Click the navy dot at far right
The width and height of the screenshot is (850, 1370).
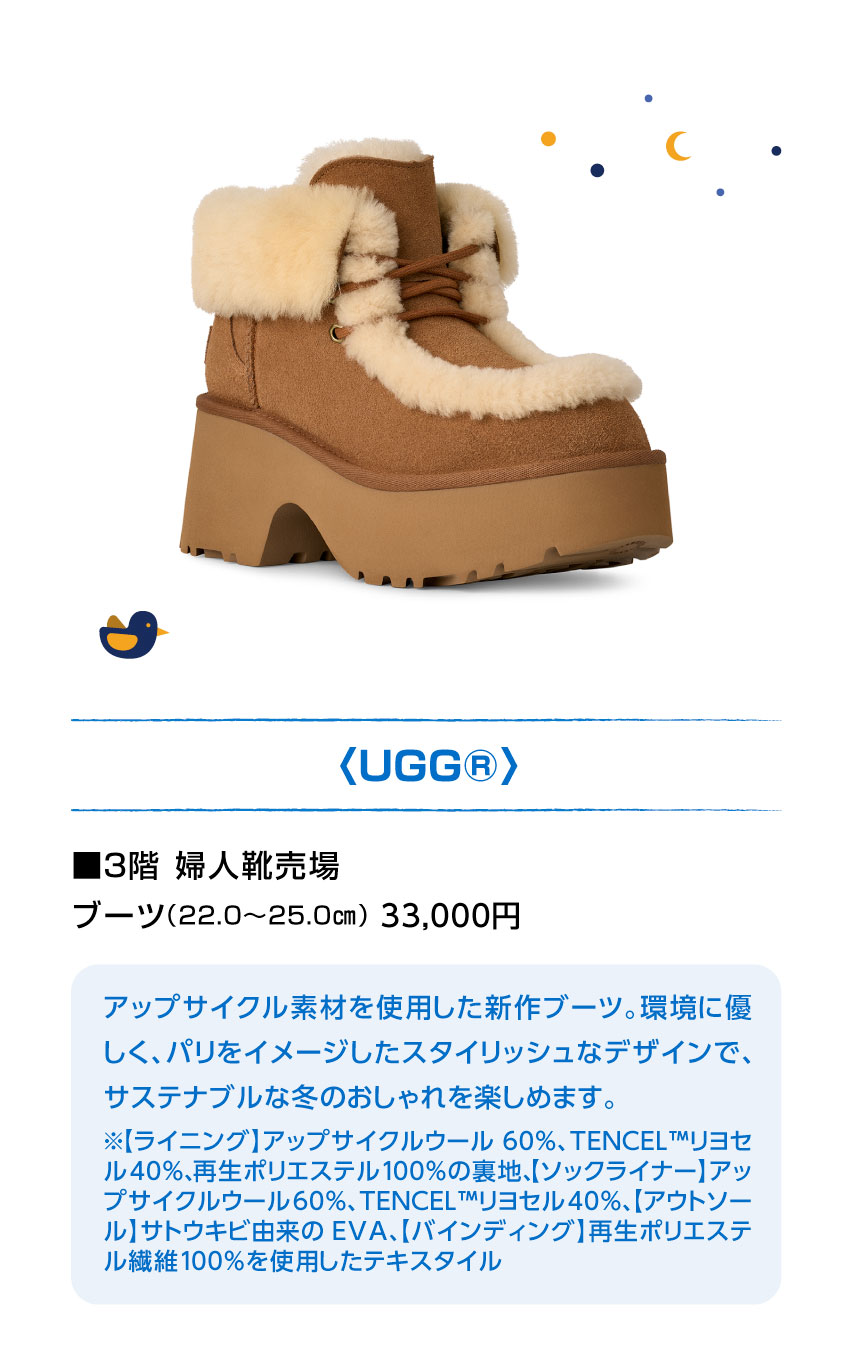(x=776, y=151)
